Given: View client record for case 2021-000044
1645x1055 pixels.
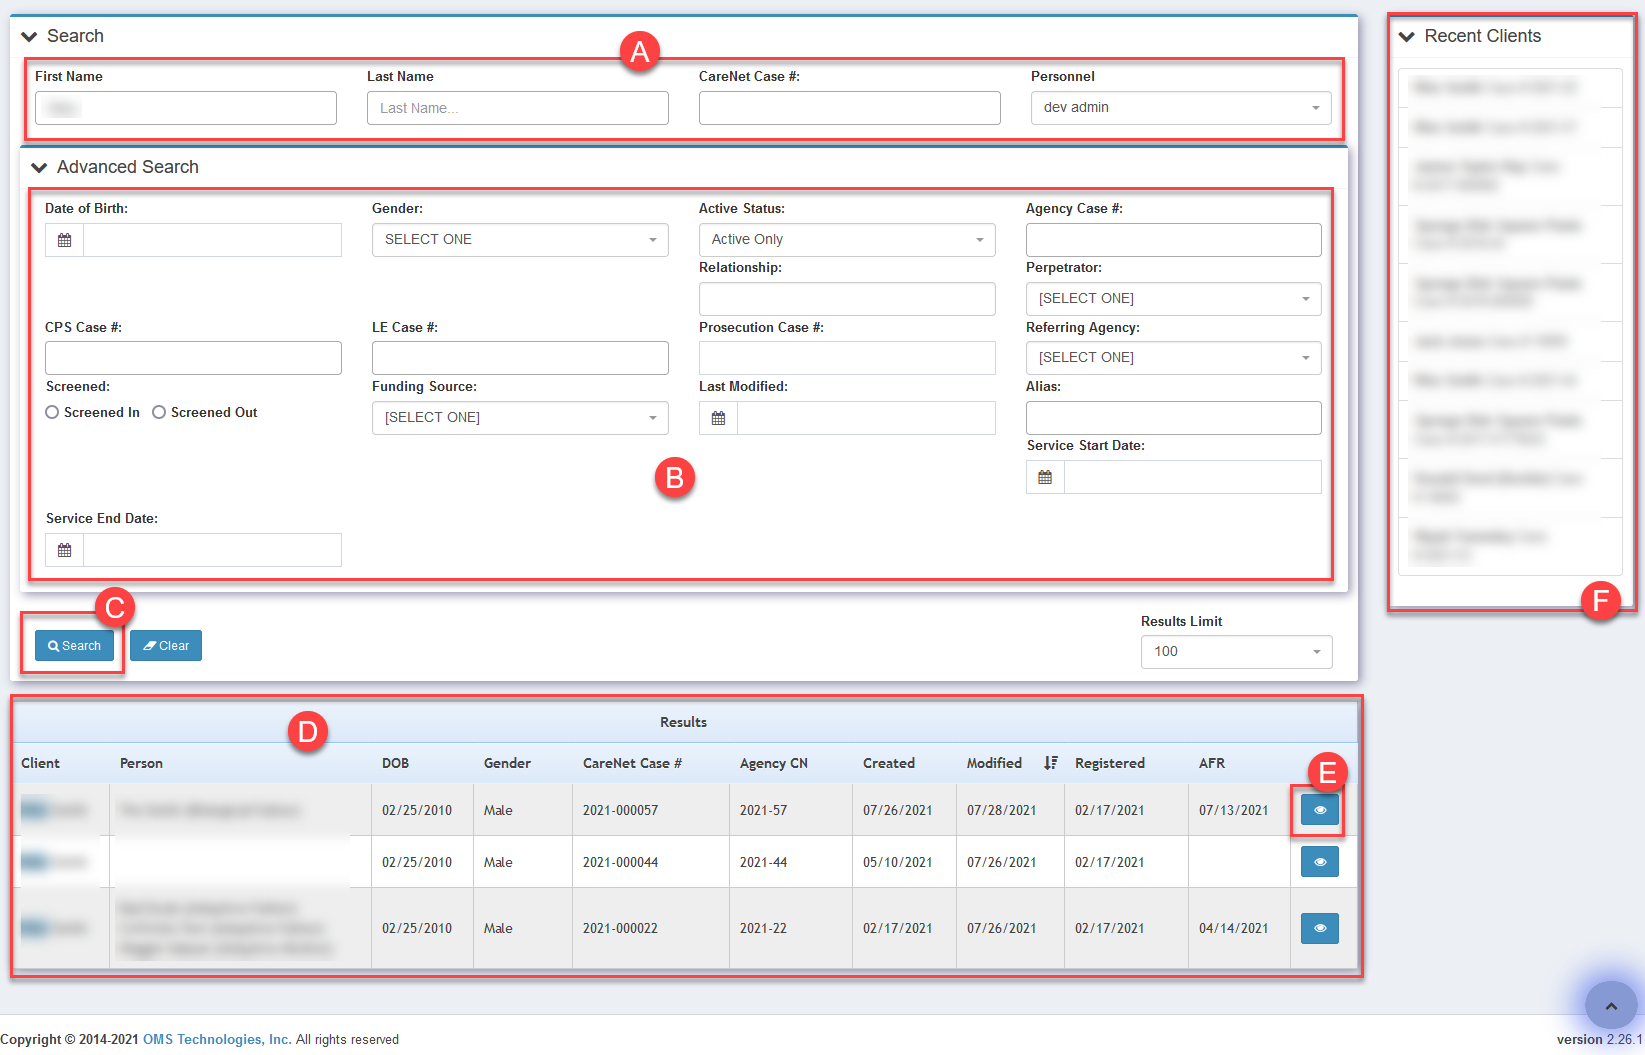Looking at the screenshot, I should coord(1320,862).
